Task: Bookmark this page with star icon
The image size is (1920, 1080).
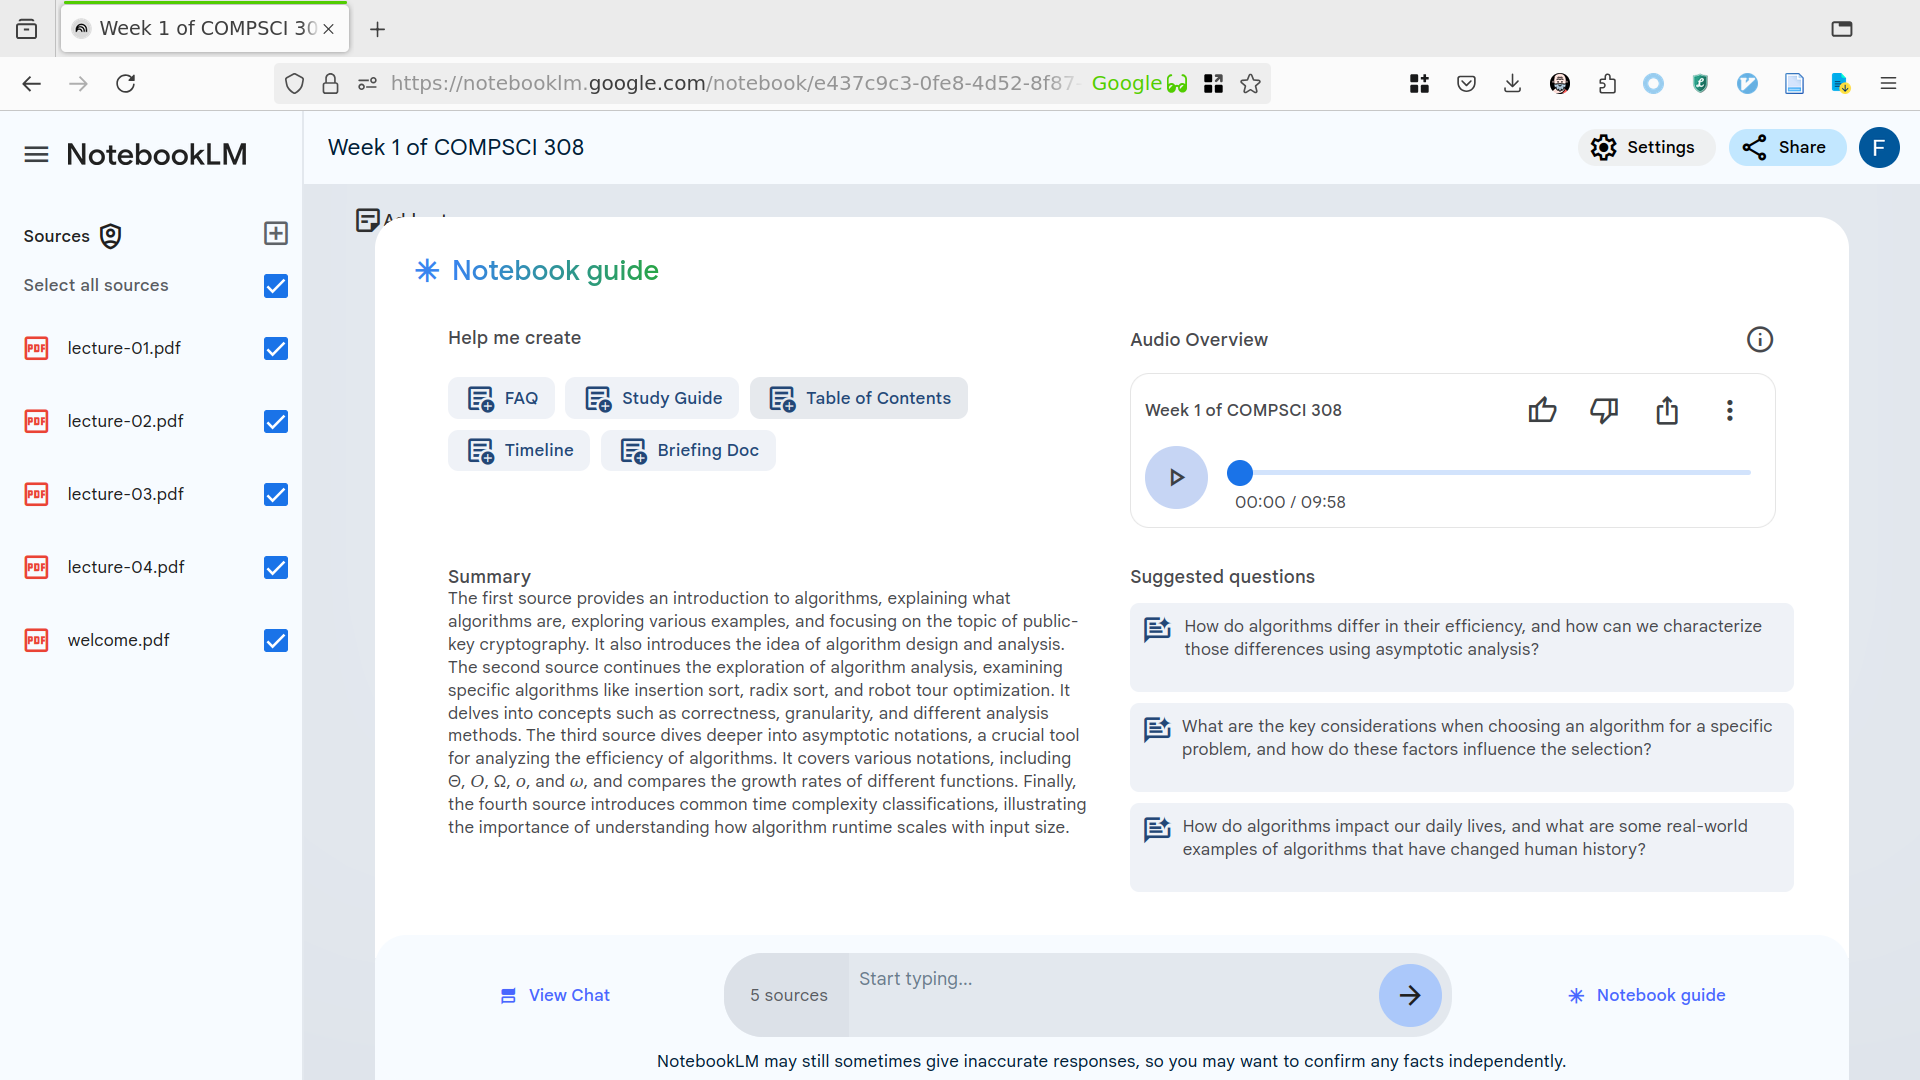Action: tap(1250, 84)
